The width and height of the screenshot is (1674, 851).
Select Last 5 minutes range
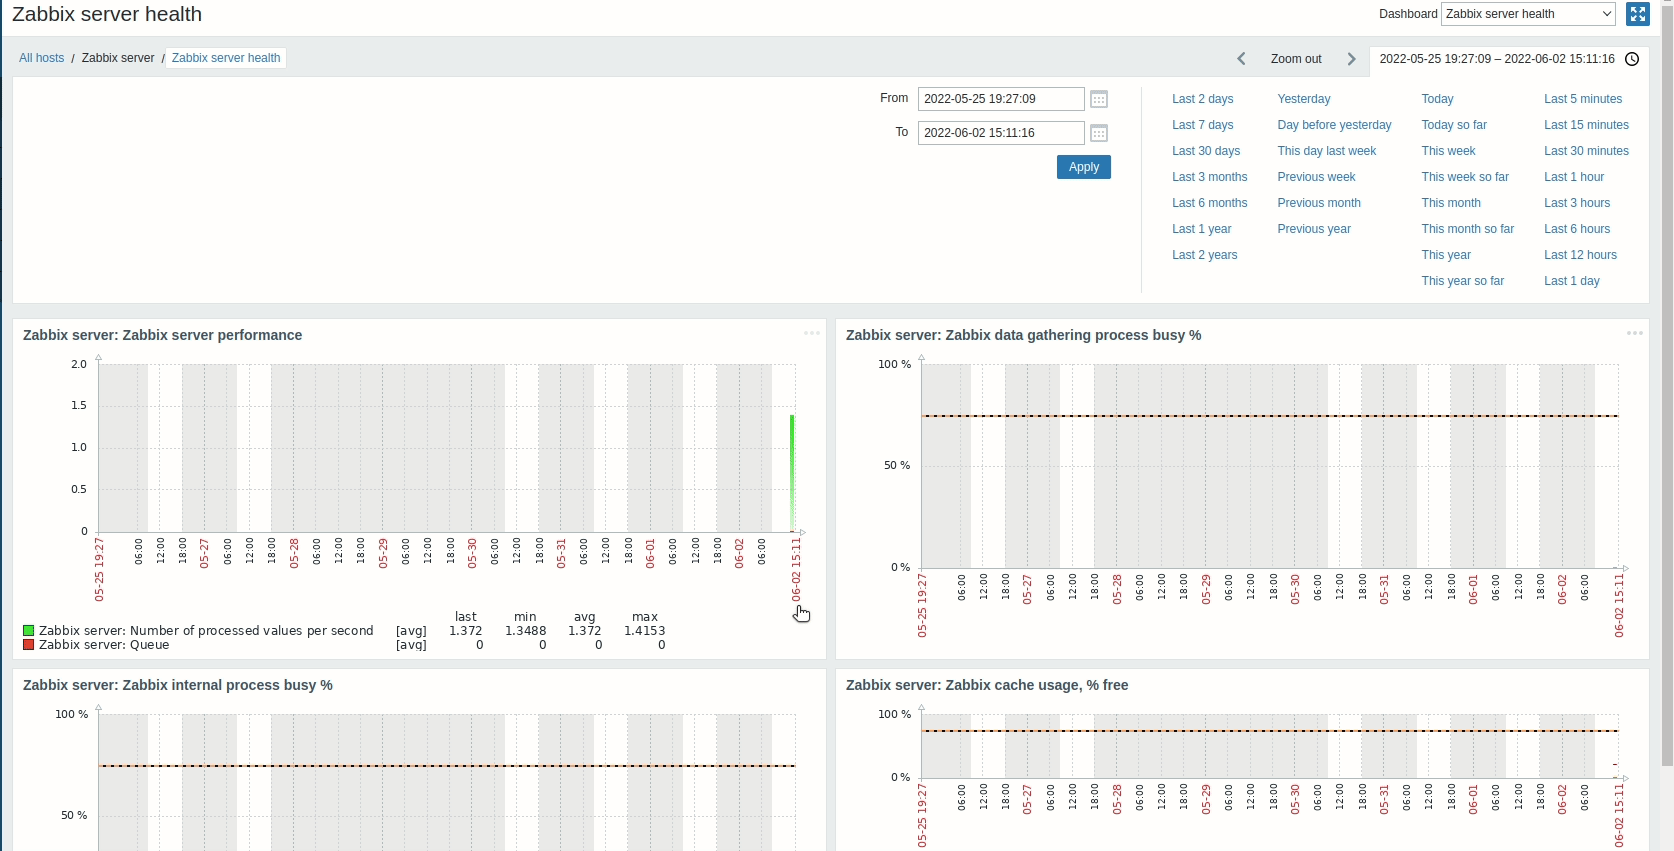tap(1583, 99)
